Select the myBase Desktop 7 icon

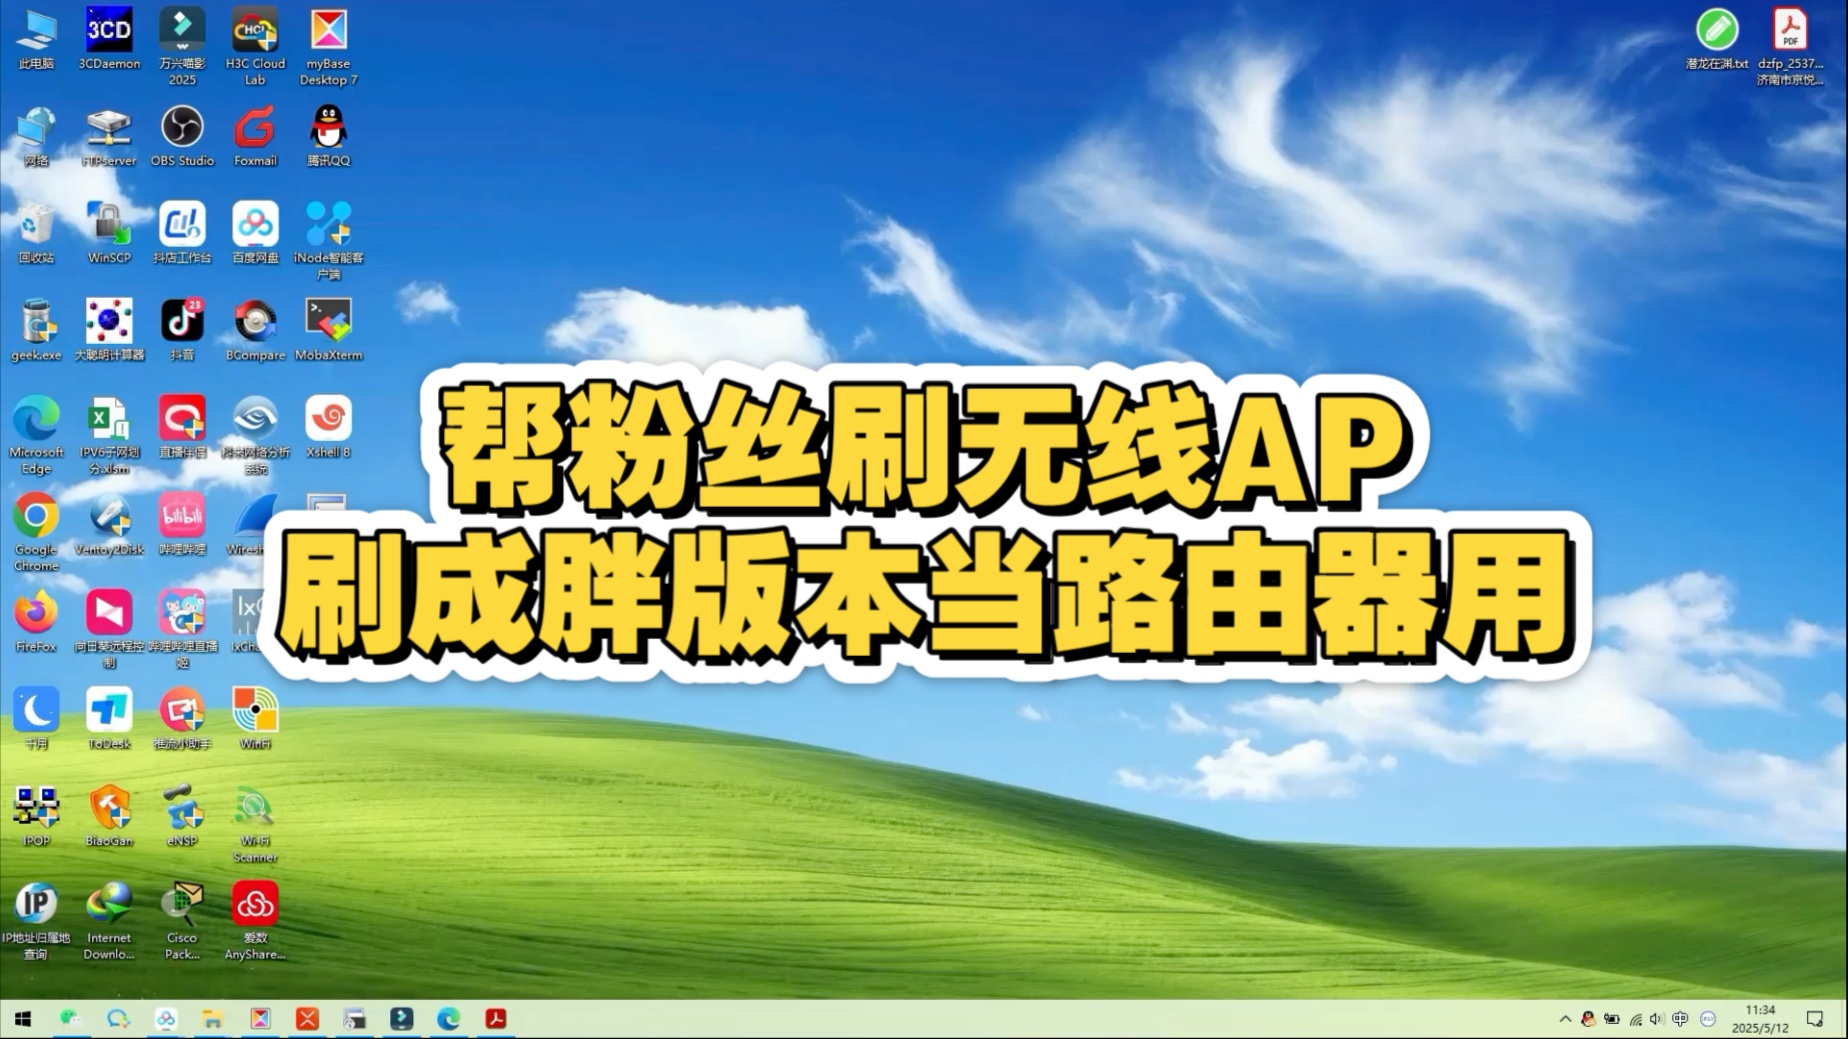pos(328,47)
